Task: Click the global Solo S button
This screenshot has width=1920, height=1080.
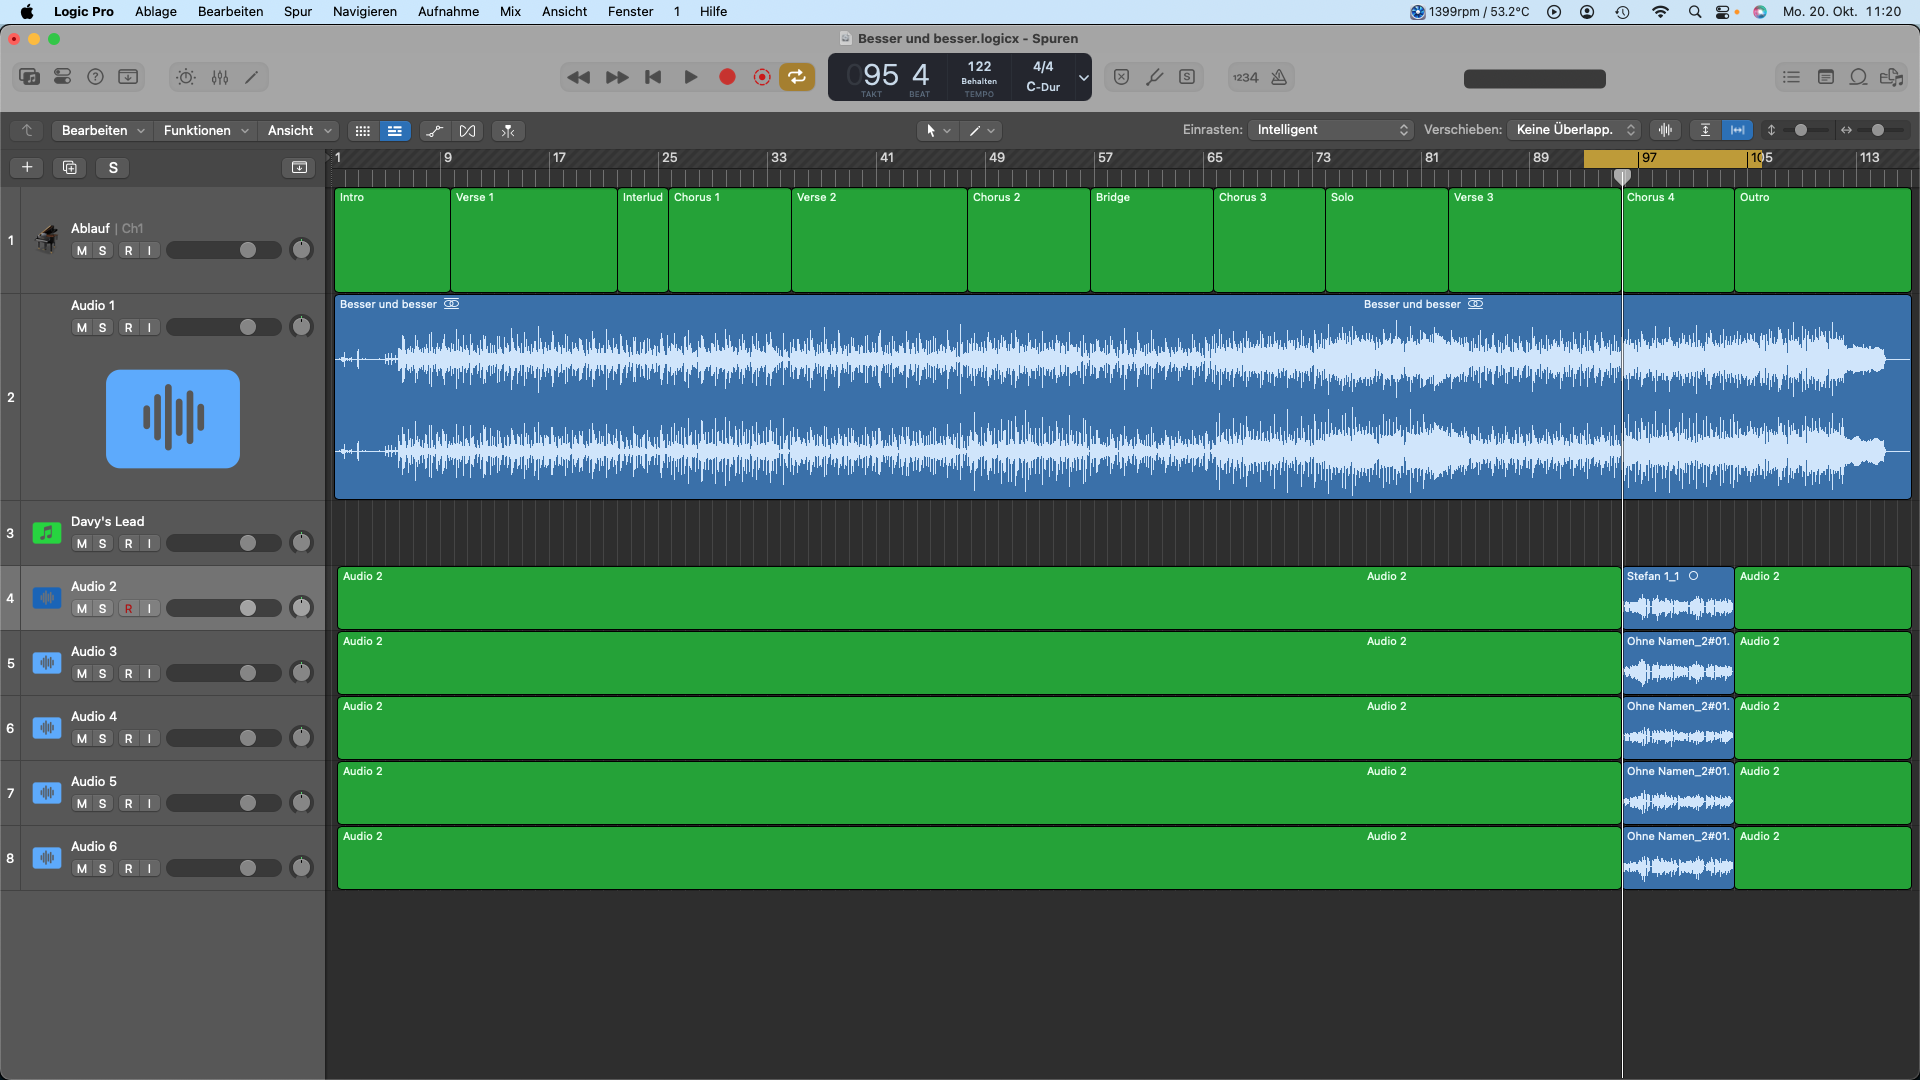Action: coord(113,167)
